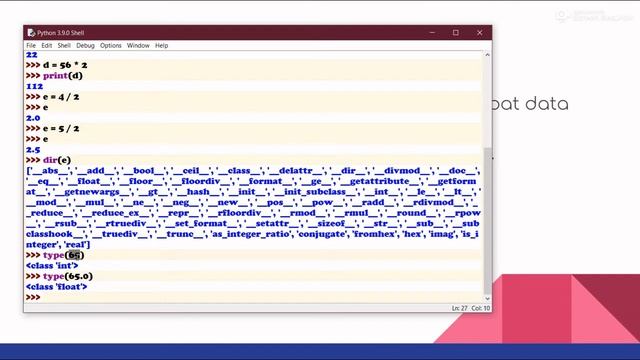Click the empty prompt line at the bottom
This screenshot has height=360, width=640.
tap(253, 297)
